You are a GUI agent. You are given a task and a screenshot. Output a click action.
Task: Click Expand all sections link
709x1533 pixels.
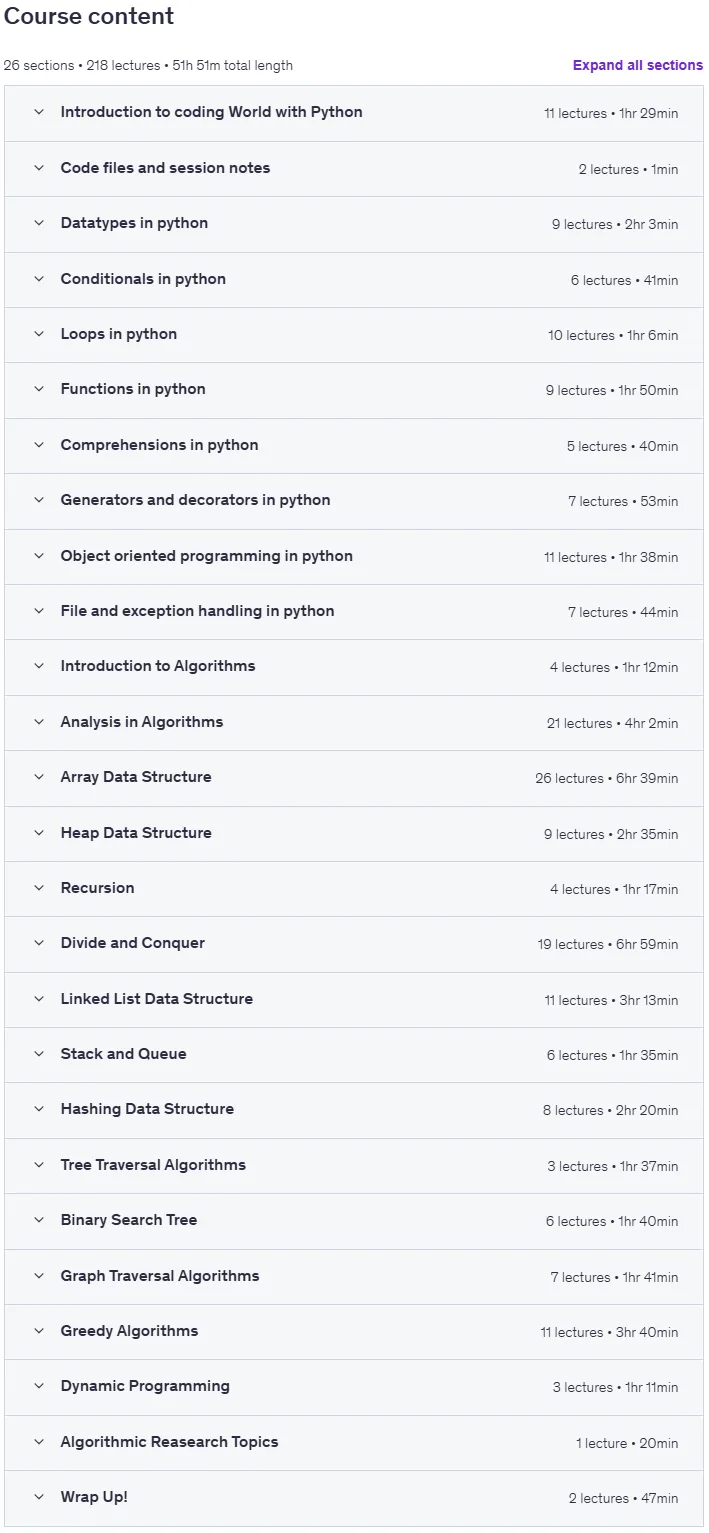(x=637, y=65)
